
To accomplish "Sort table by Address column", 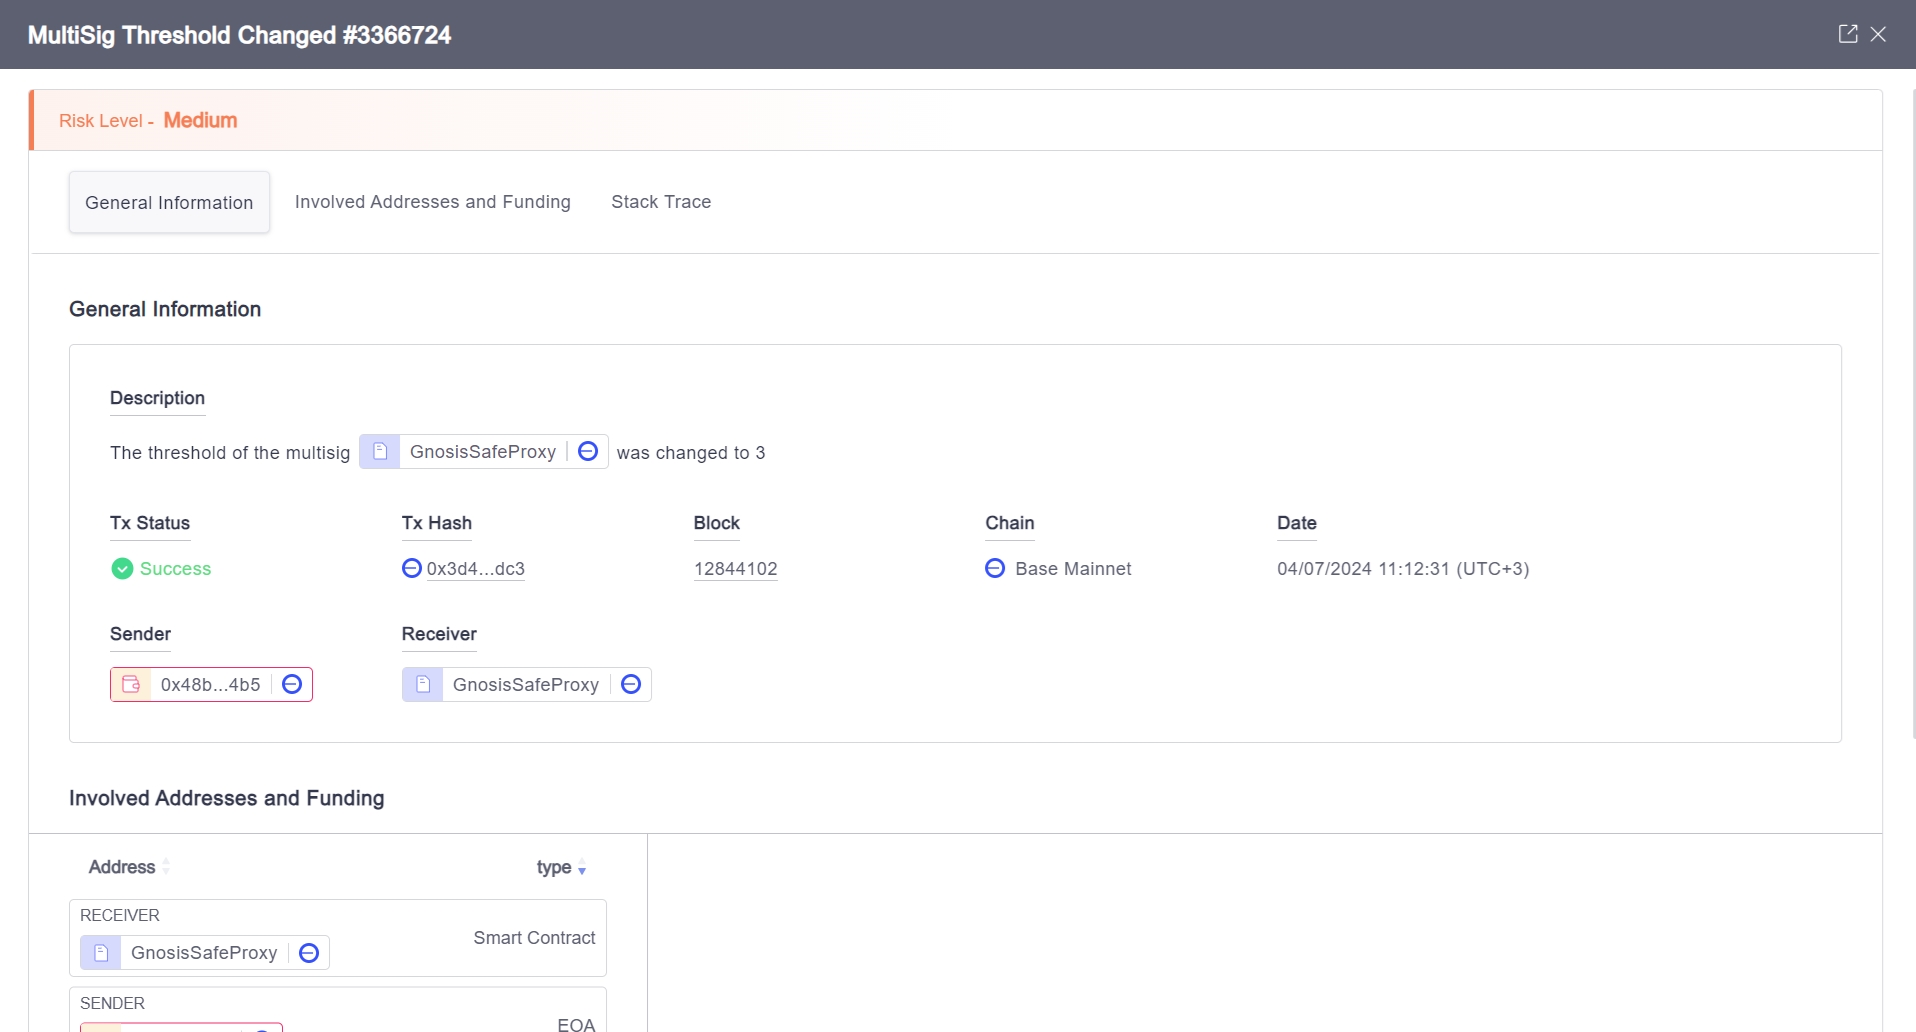I will [x=122, y=867].
